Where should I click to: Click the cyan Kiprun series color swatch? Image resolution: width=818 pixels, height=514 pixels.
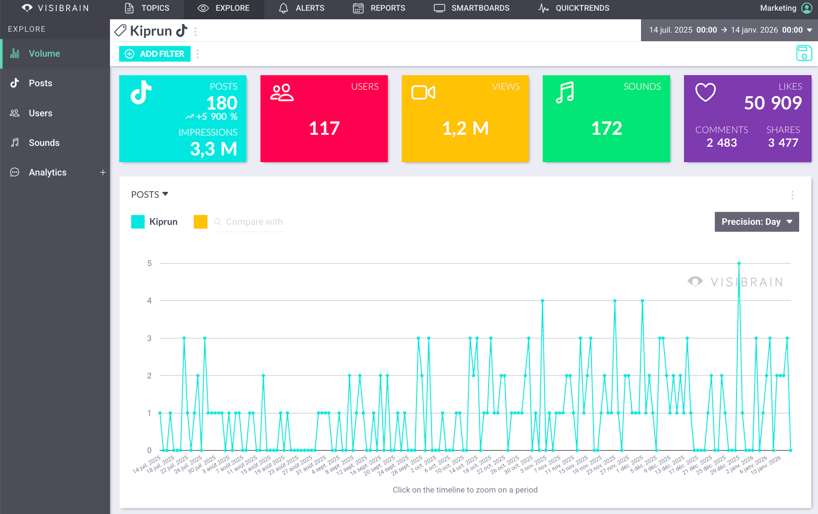138,222
